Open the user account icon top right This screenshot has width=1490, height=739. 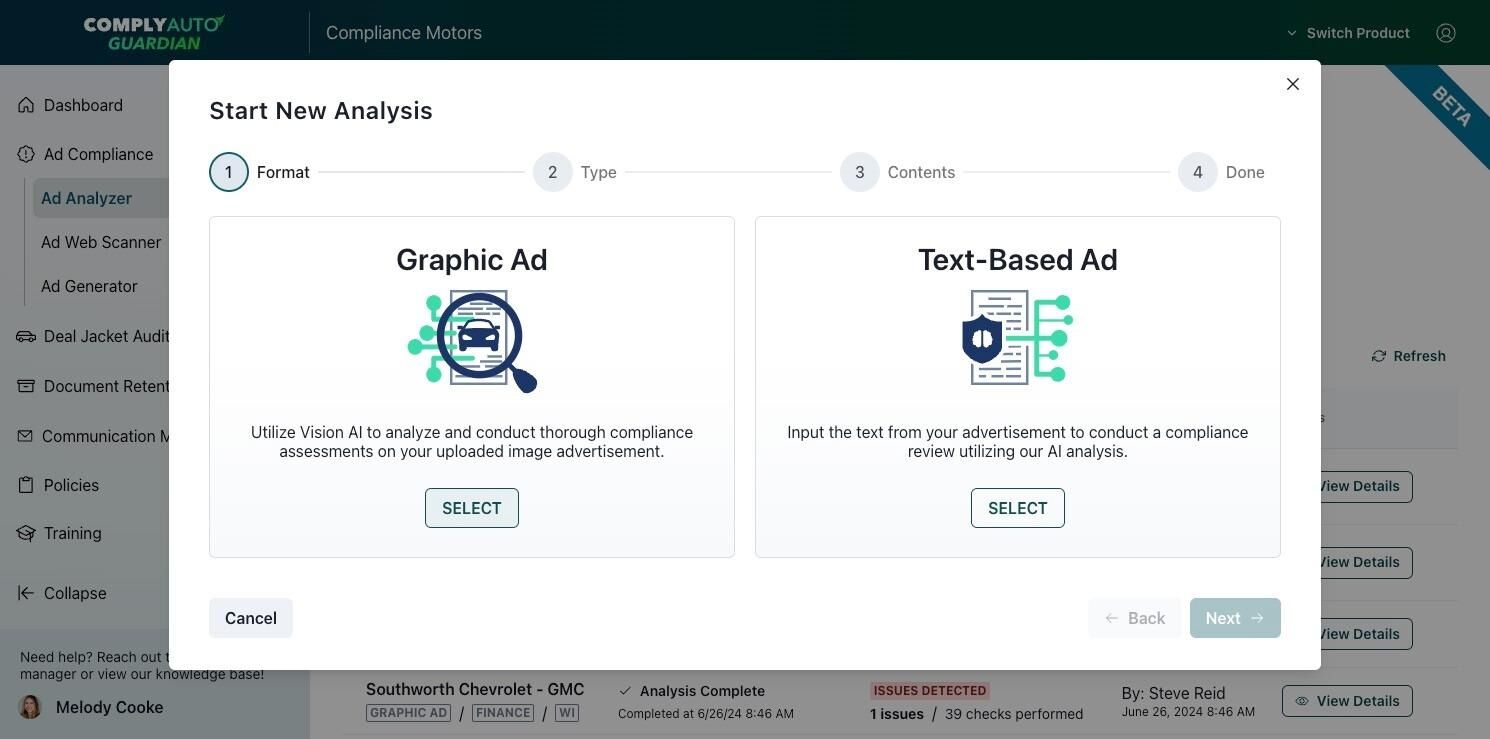click(1446, 32)
